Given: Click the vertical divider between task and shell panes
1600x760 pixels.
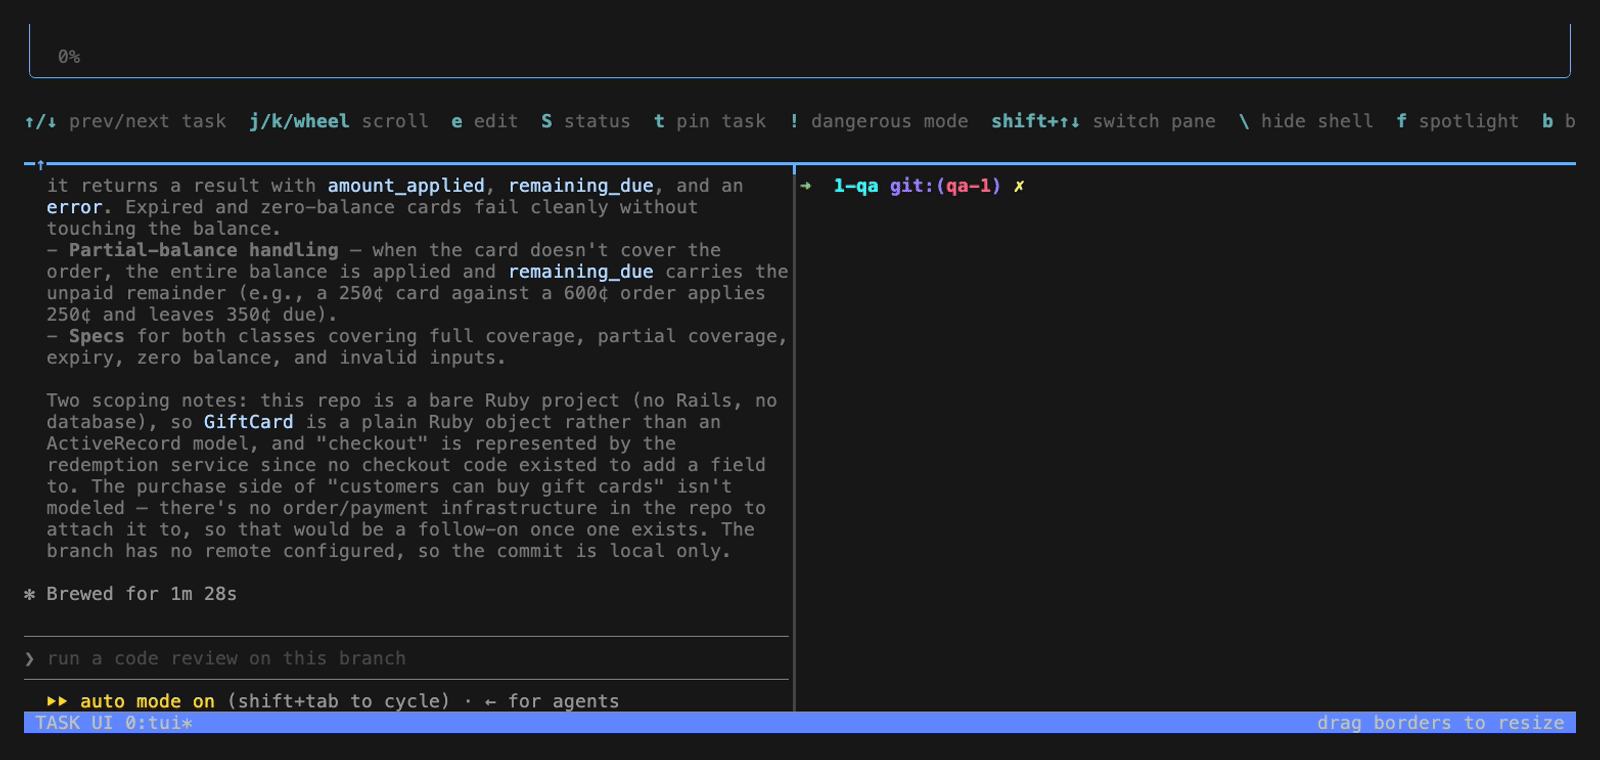Looking at the screenshot, I should coord(794,438).
